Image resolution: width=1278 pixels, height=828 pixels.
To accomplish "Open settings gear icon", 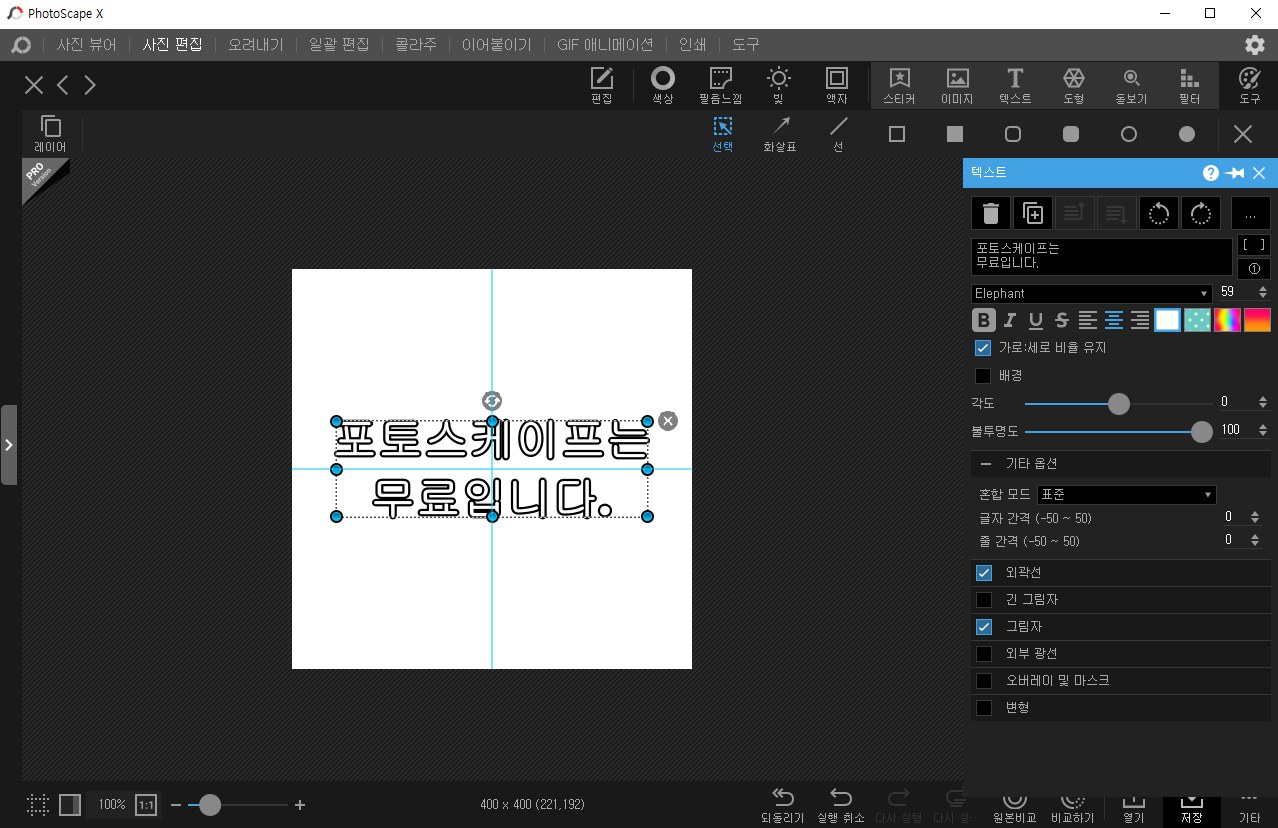I will [x=1254, y=44].
